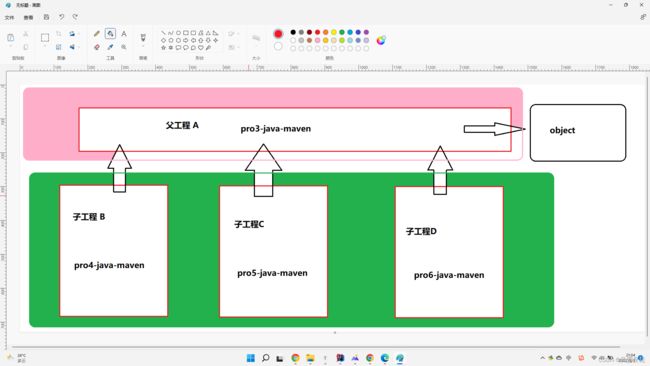Click the Undo arrow
This screenshot has width=650, height=366.
61,17
